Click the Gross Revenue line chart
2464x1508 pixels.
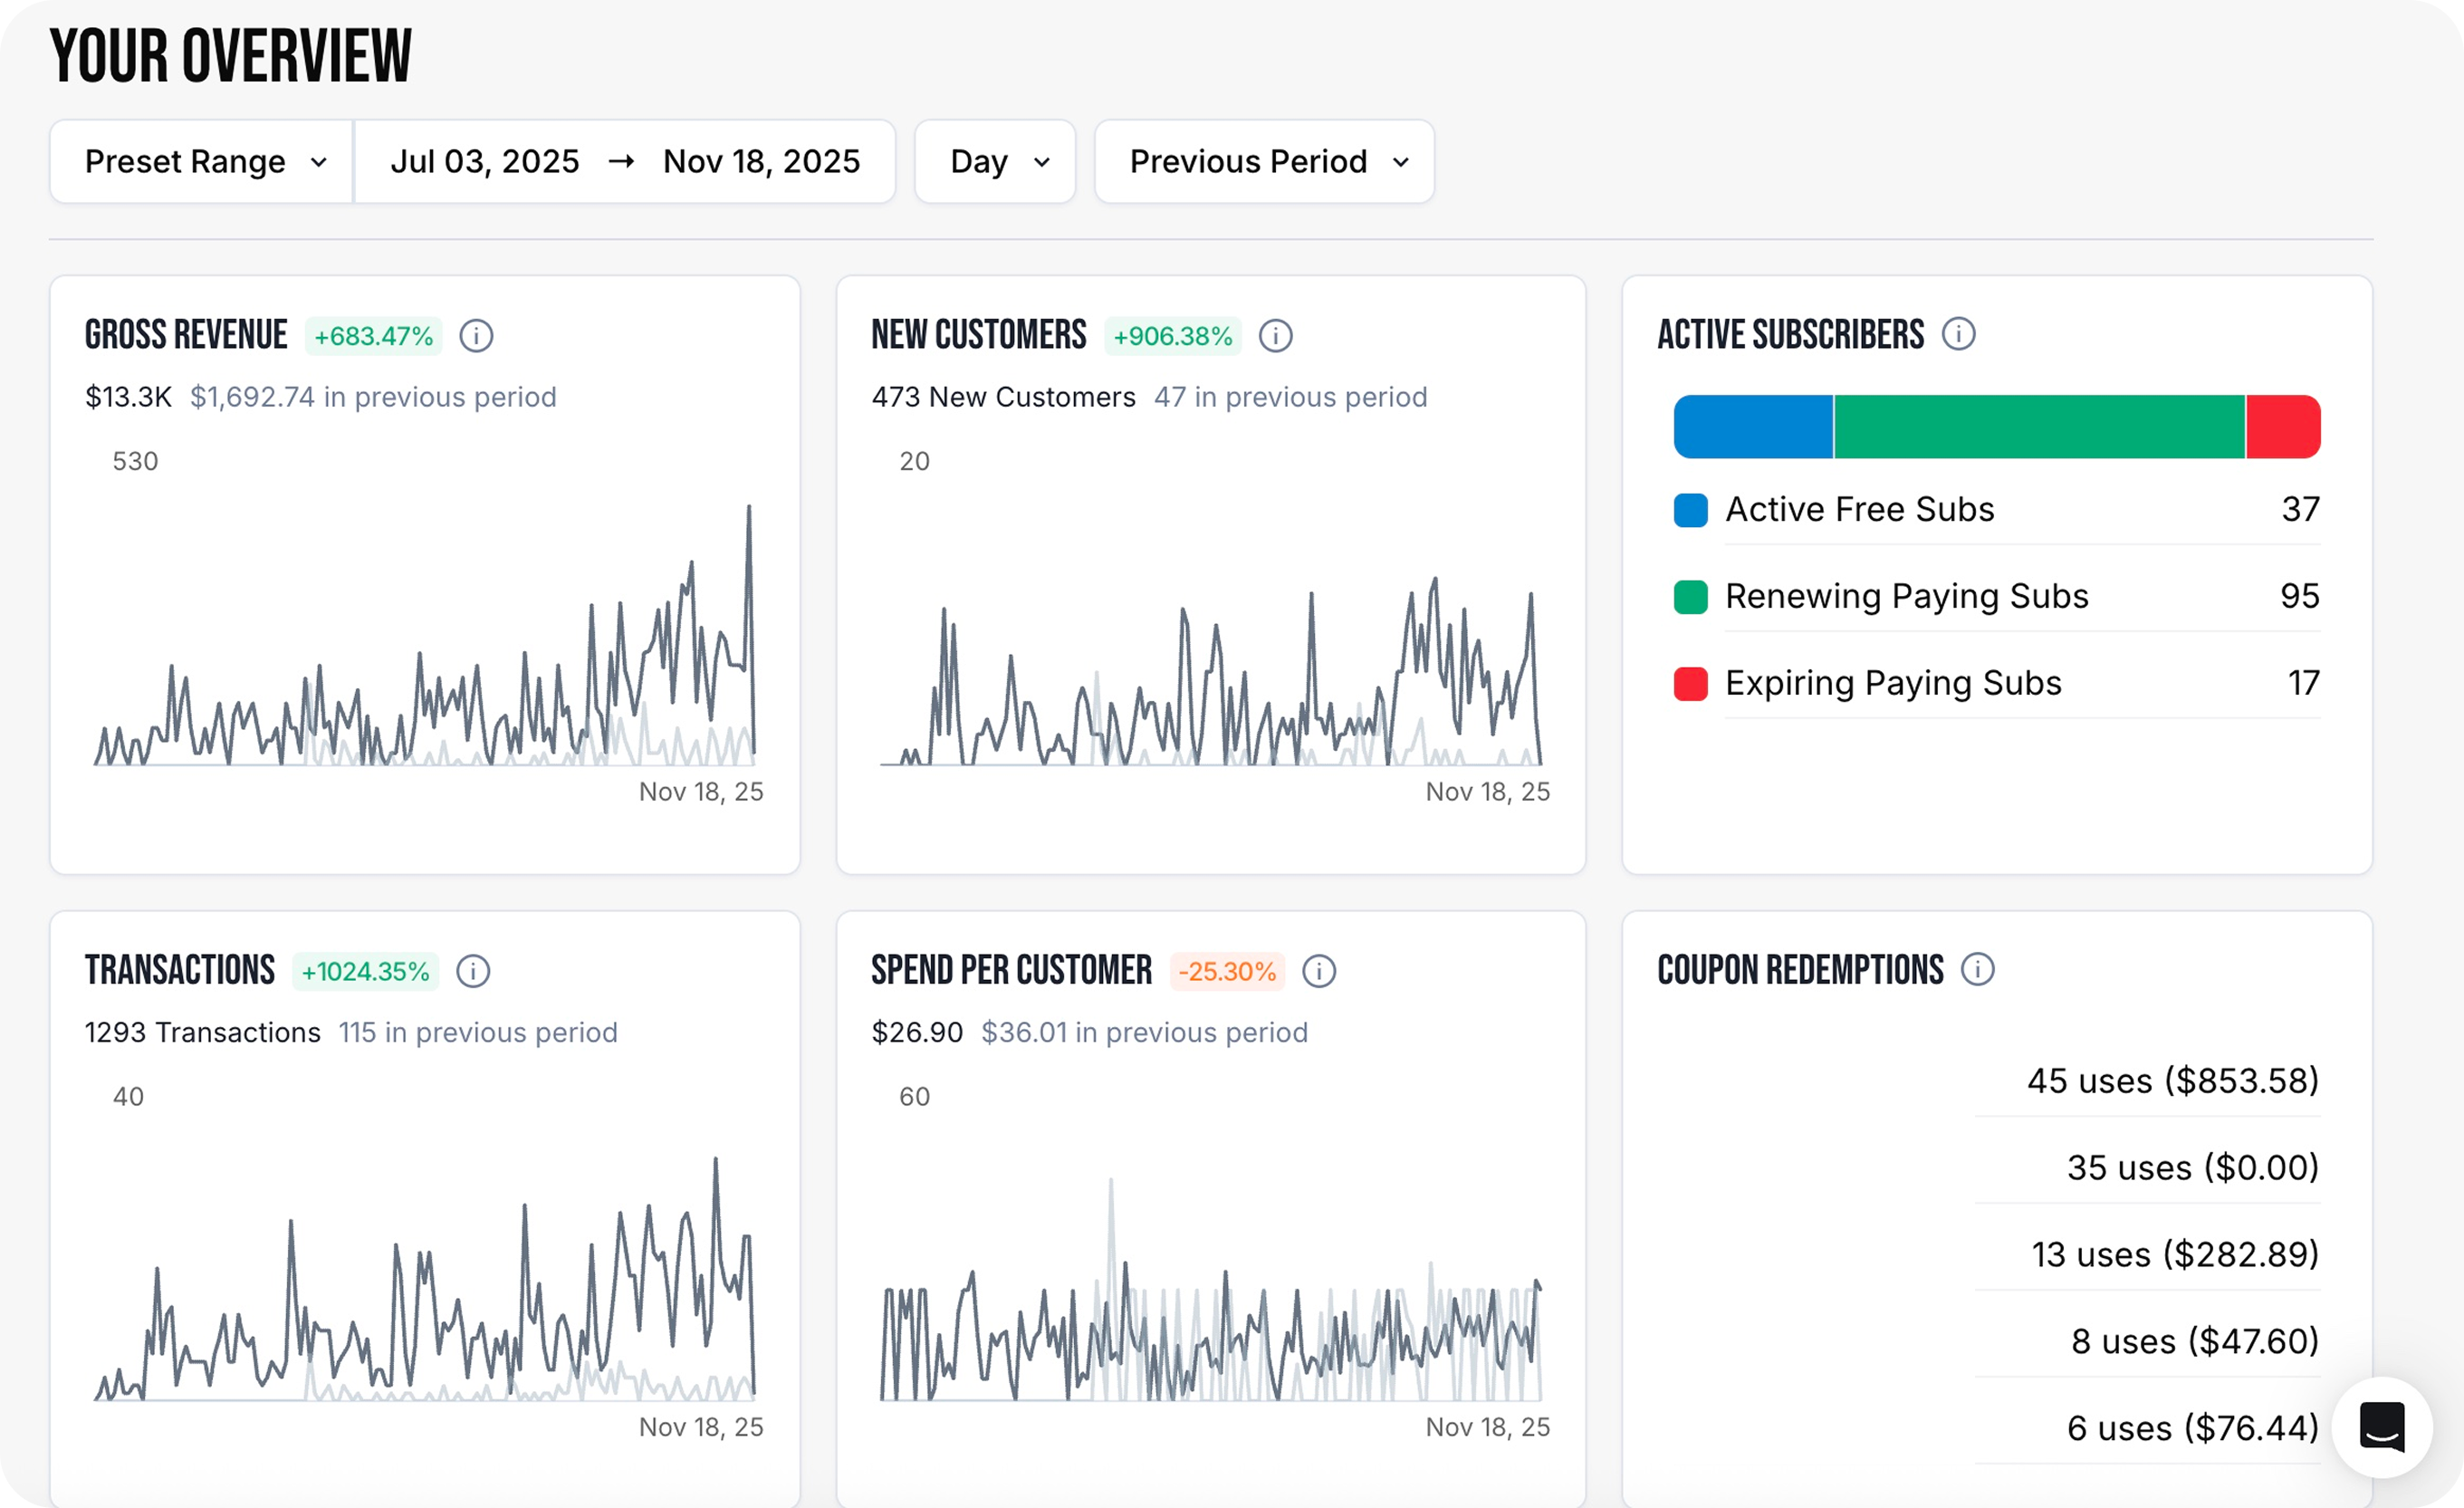click(425, 635)
